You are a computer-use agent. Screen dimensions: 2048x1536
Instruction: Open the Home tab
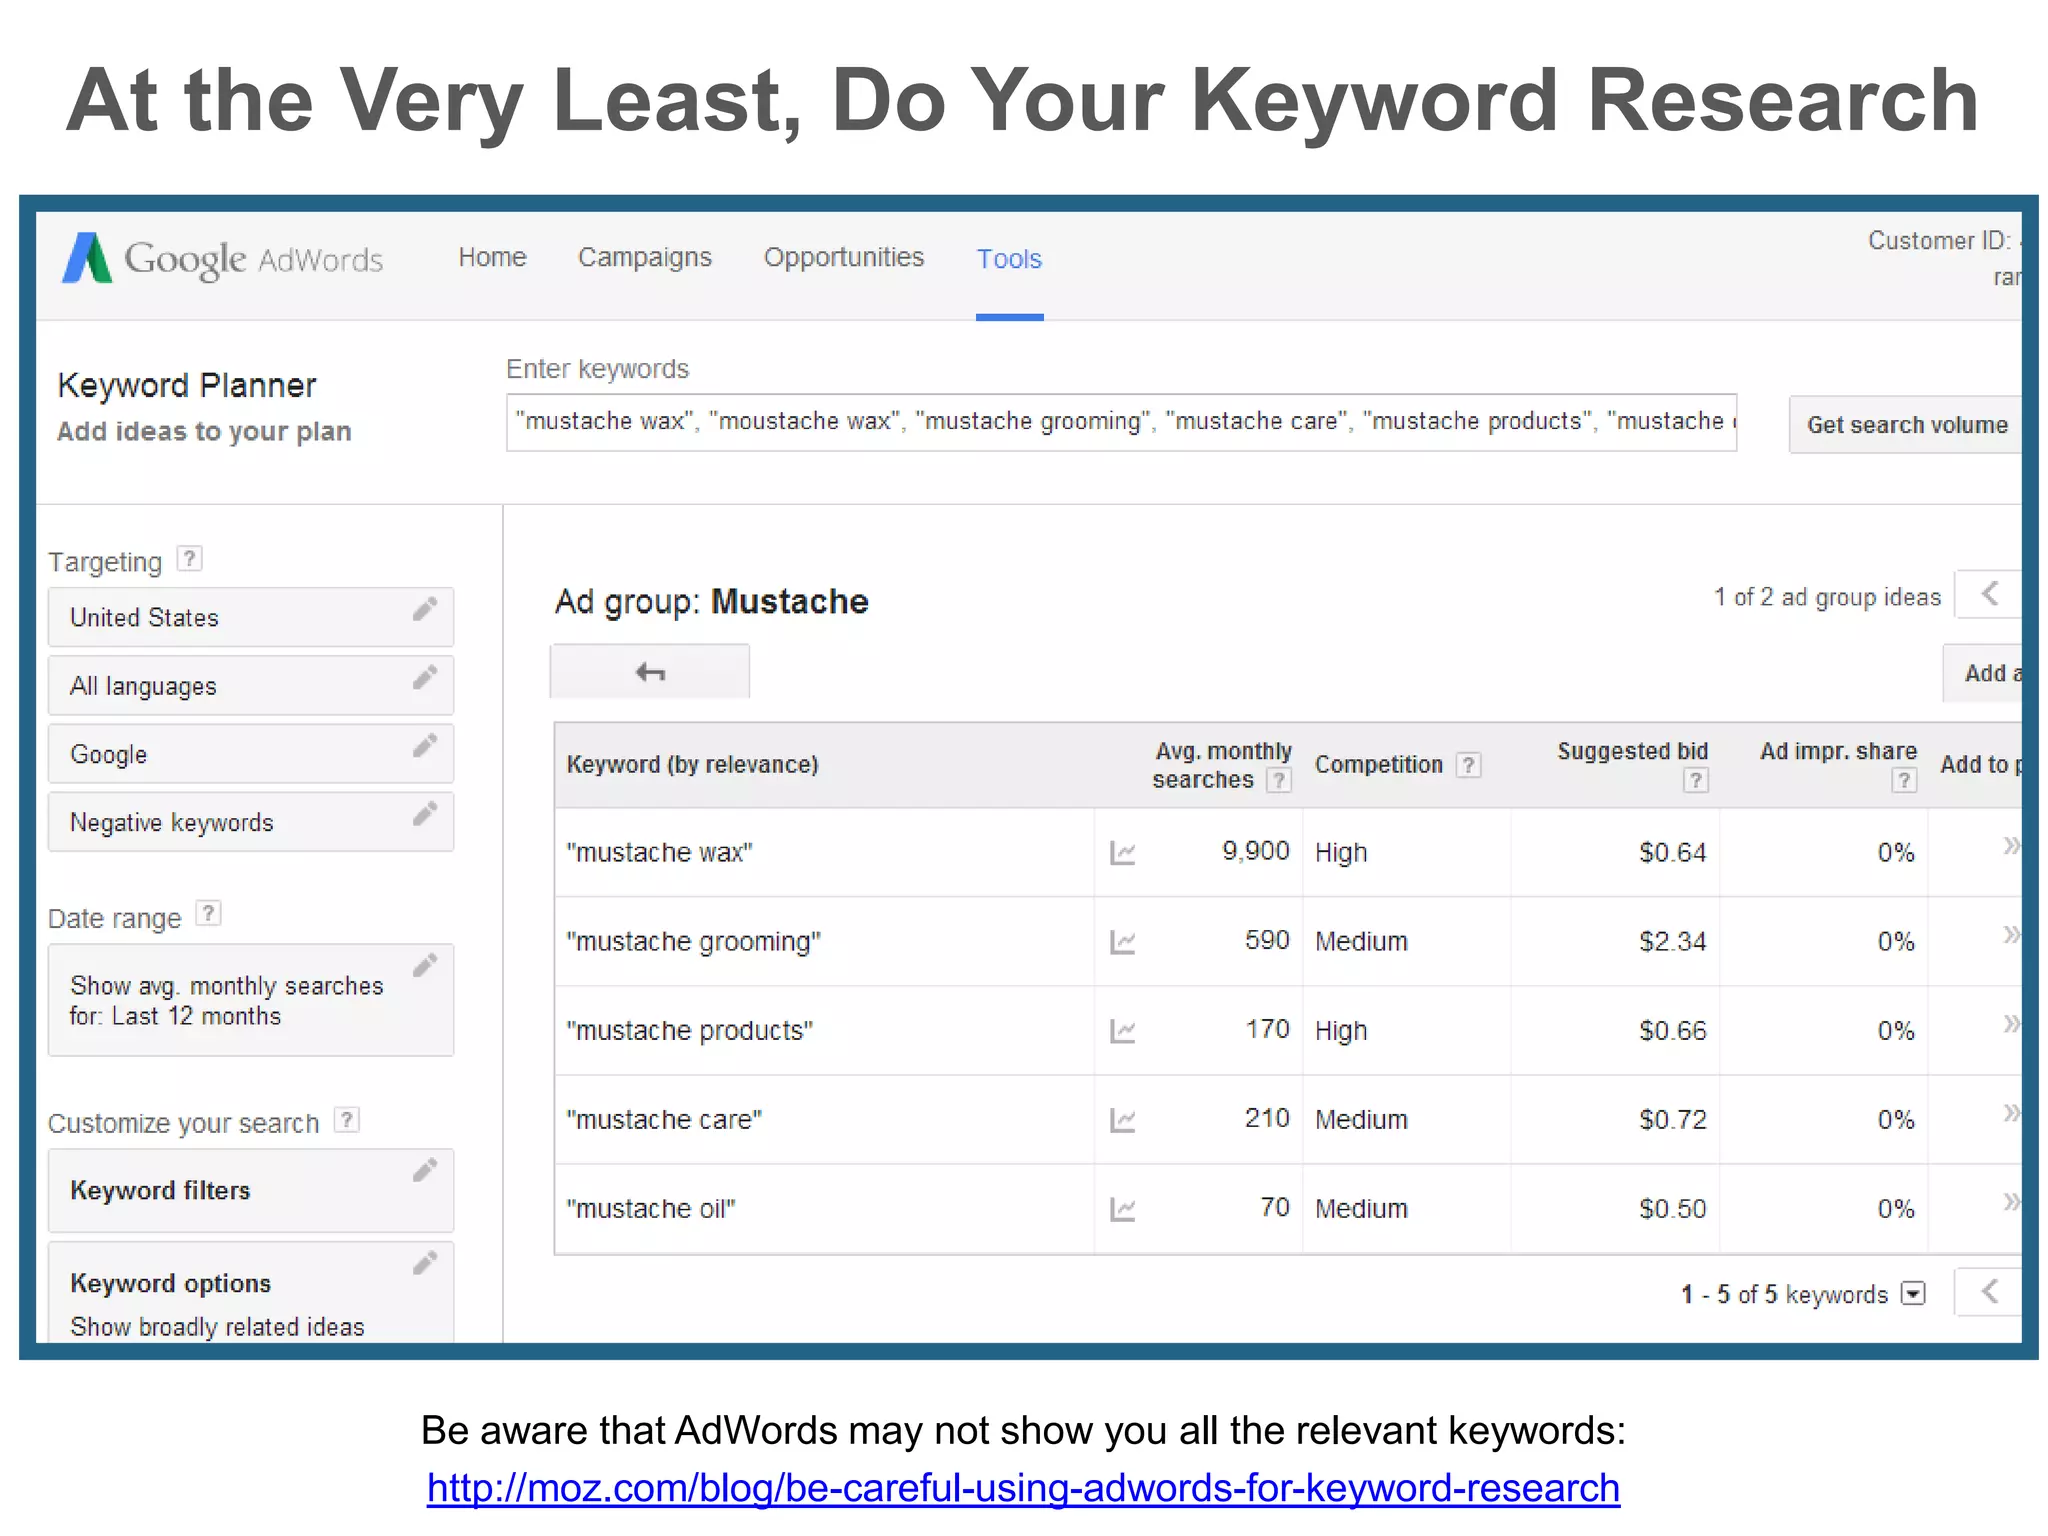492,257
